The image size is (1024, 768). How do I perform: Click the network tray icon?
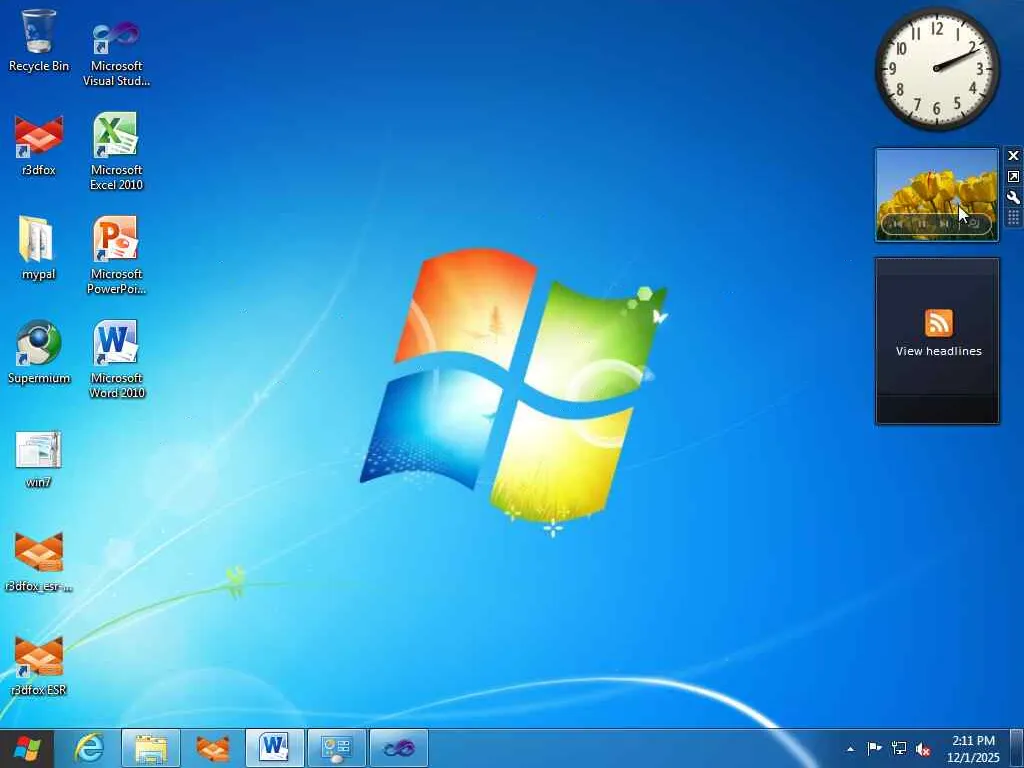899,749
